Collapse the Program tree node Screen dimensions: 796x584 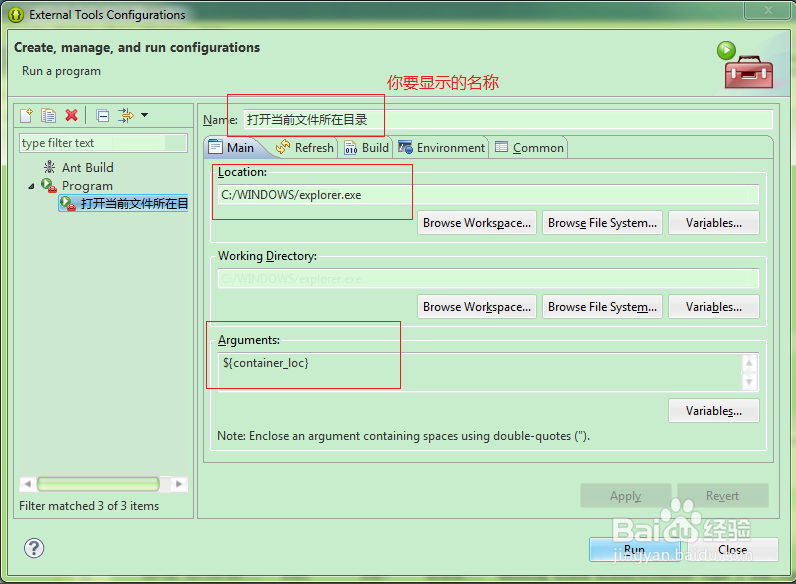point(31,186)
